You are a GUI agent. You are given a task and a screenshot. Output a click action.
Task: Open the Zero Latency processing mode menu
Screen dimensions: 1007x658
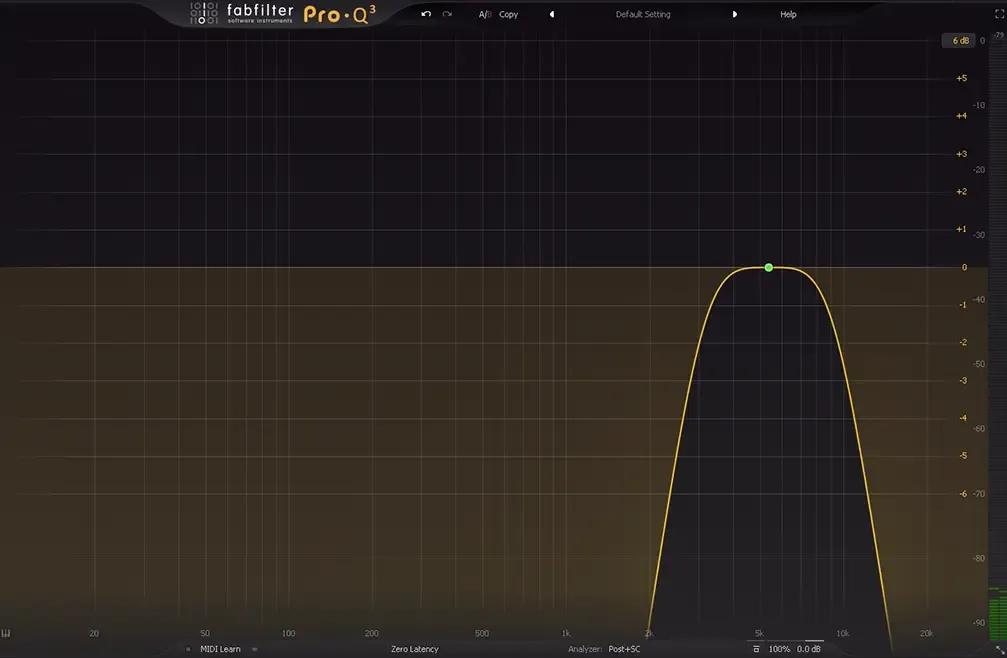415,649
